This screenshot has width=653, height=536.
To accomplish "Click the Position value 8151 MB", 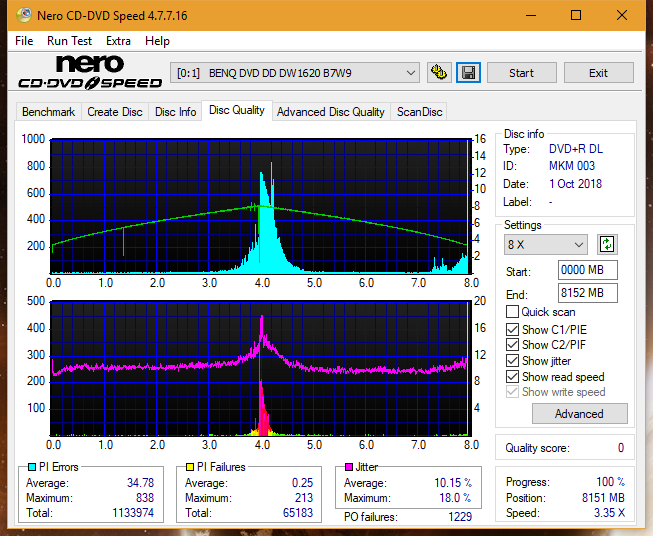I will 603,498.
